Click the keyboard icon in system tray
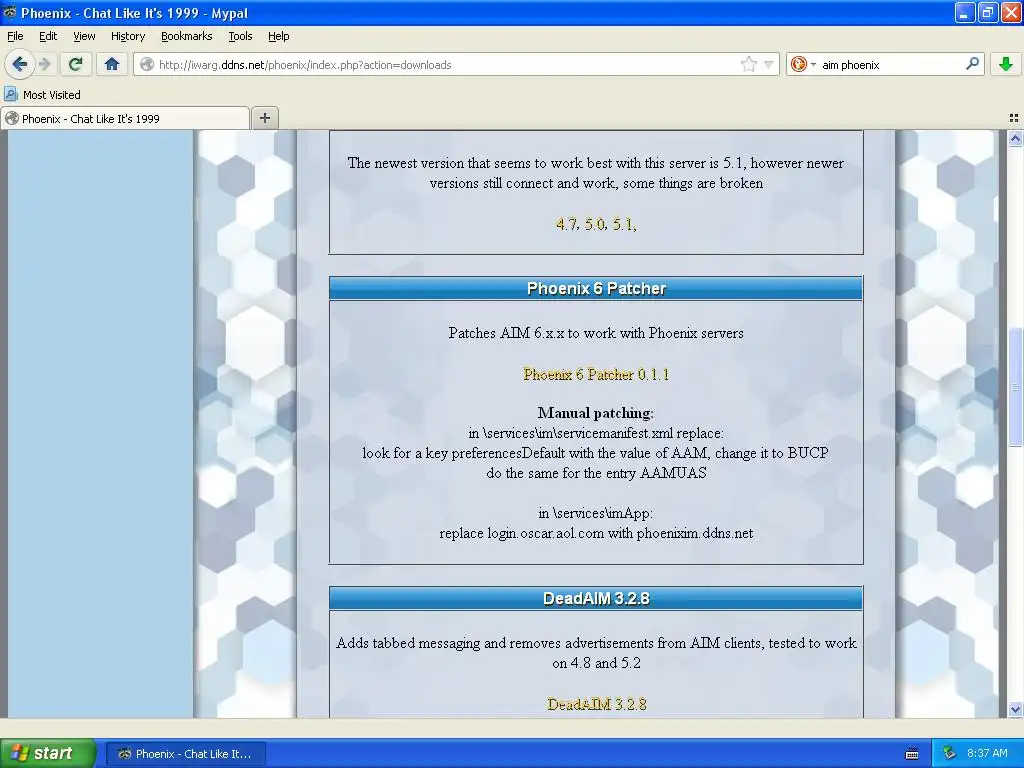Image resolution: width=1024 pixels, height=768 pixels. coord(912,754)
